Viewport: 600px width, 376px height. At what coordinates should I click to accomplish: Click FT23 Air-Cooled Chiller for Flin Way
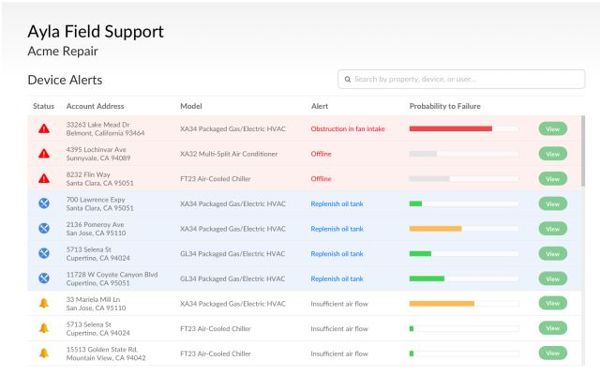215,179
